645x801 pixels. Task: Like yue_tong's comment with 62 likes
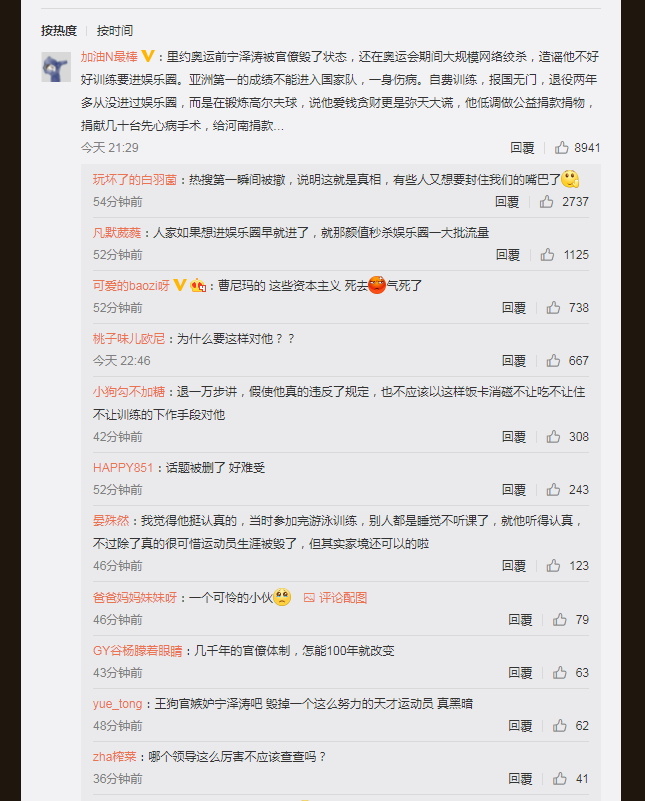pyautogui.click(x=560, y=725)
